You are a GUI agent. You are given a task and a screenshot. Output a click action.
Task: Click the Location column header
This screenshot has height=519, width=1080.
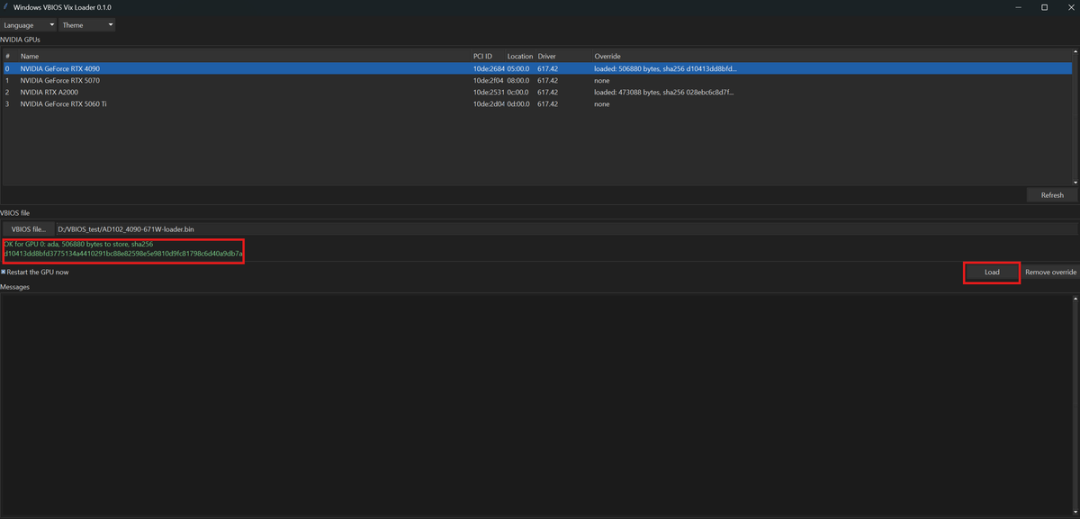(520, 56)
